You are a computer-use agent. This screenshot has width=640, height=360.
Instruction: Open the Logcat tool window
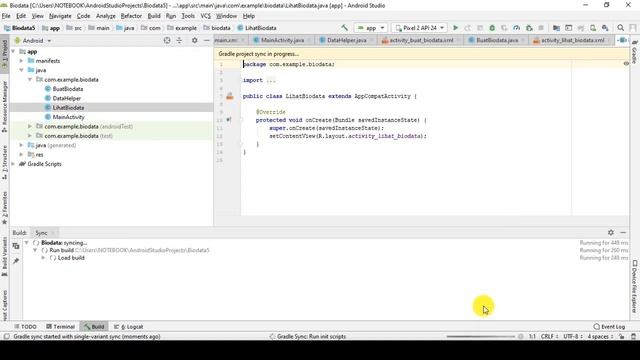coord(129,327)
